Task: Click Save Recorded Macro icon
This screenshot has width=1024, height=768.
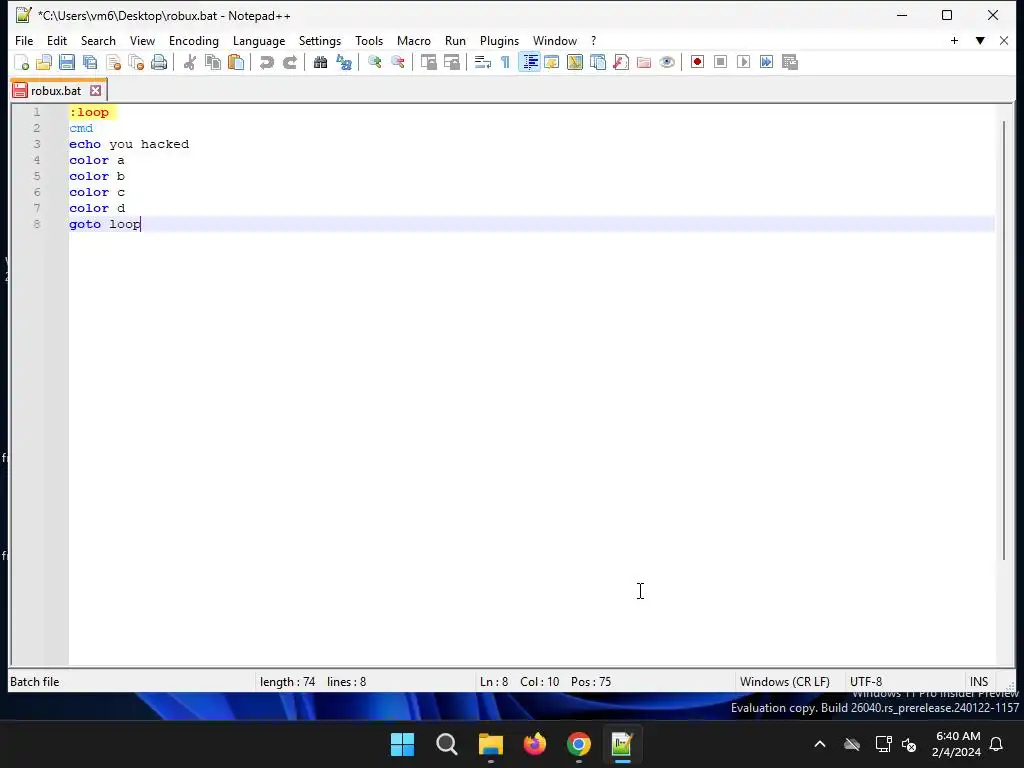Action: pos(790,62)
